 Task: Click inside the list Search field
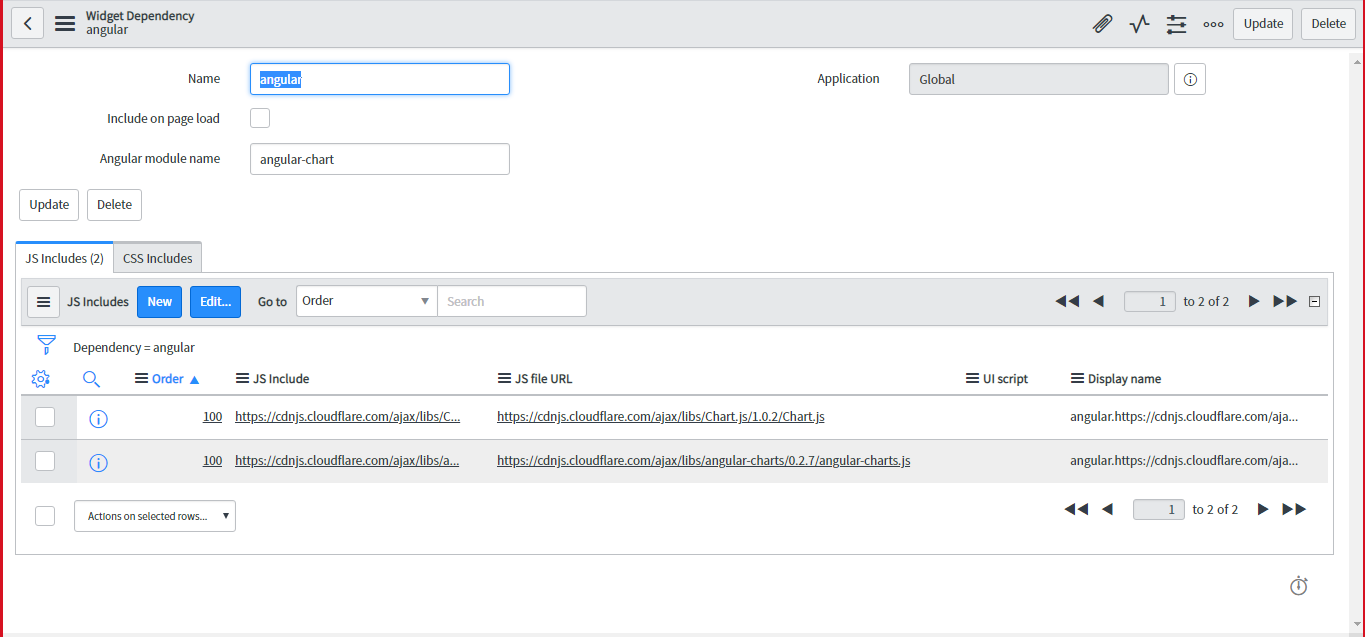[x=512, y=300]
